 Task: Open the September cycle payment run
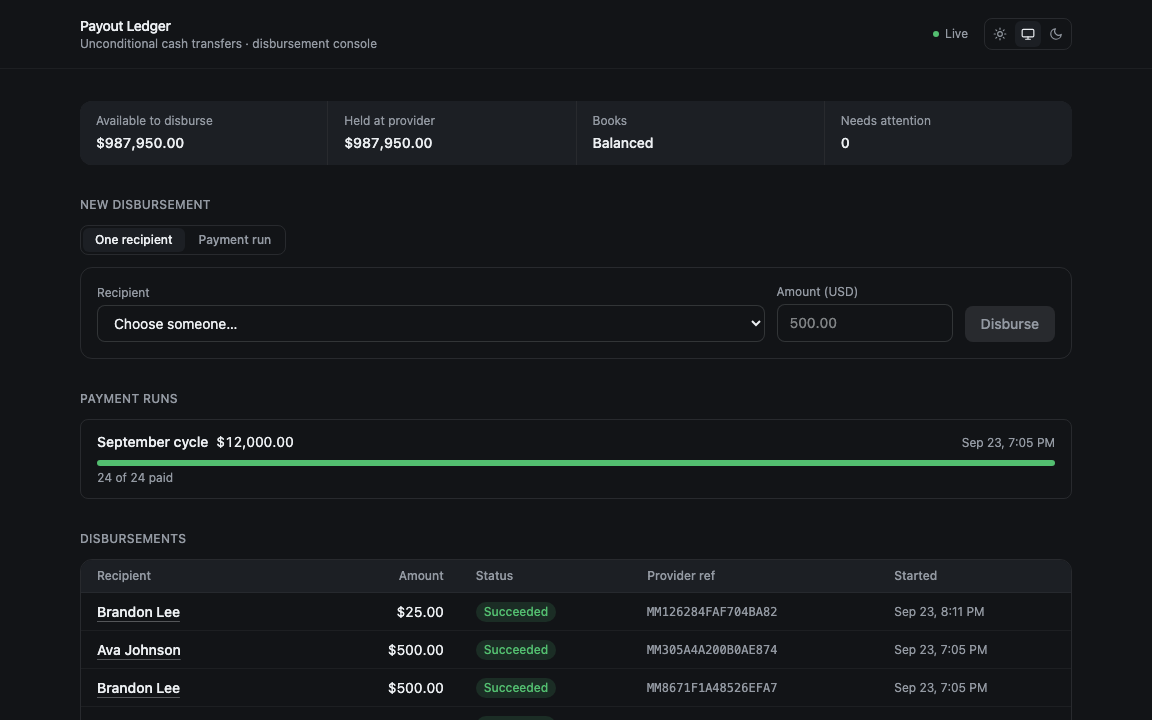point(576,459)
